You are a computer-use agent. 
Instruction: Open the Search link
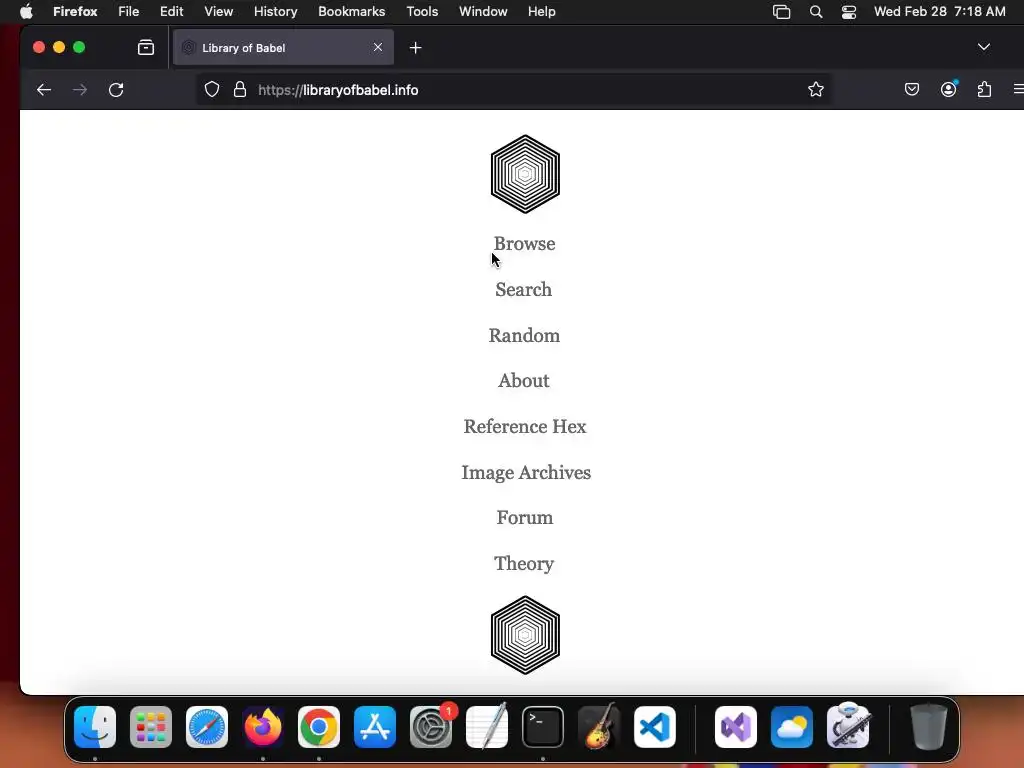(523, 289)
